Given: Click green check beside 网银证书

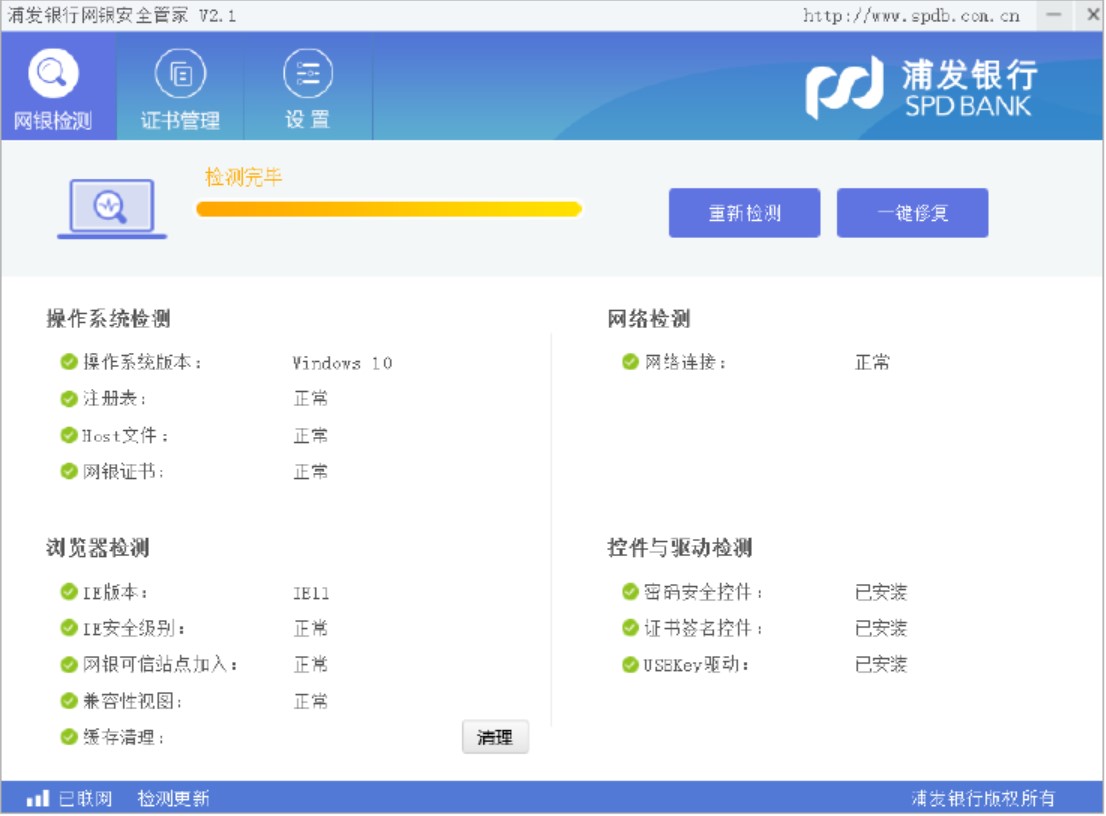Looking at the screenshot, I should click(x=68, y=471).
